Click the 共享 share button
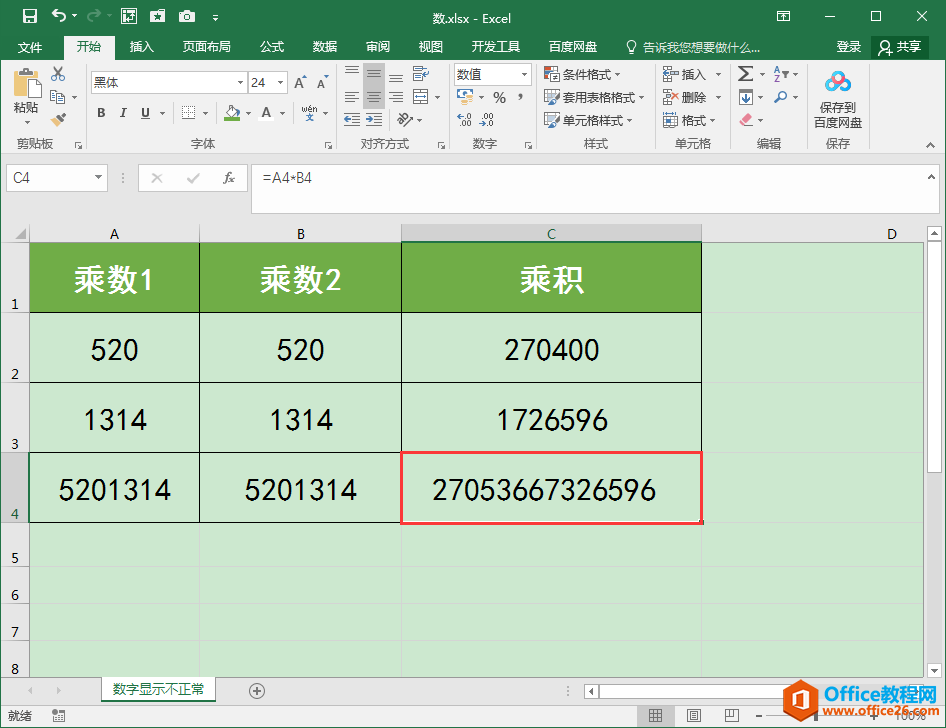 coord(900,47)
